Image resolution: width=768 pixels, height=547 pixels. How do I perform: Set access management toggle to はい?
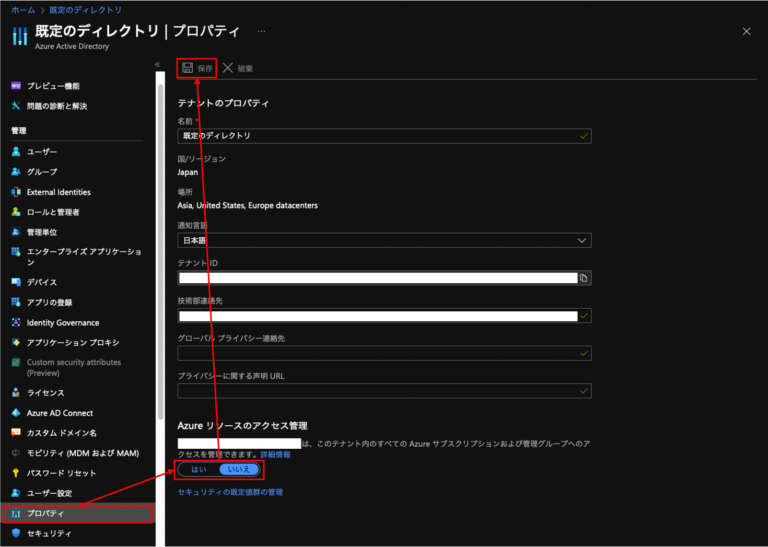tap(198, 470)
